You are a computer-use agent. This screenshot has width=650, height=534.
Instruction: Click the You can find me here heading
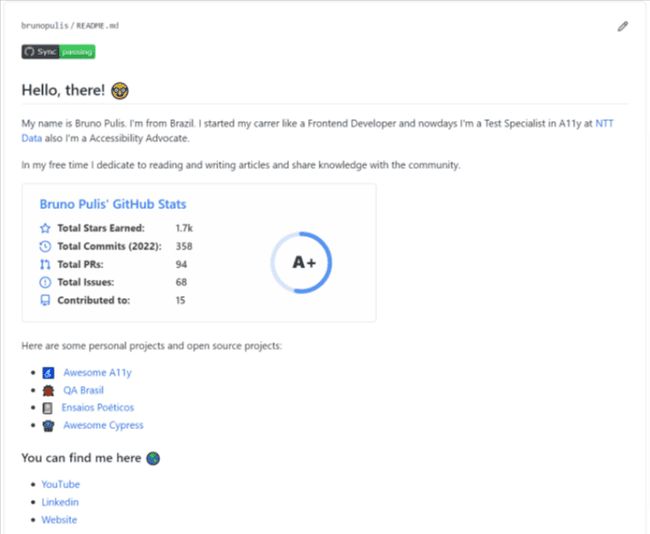(81, 458)
